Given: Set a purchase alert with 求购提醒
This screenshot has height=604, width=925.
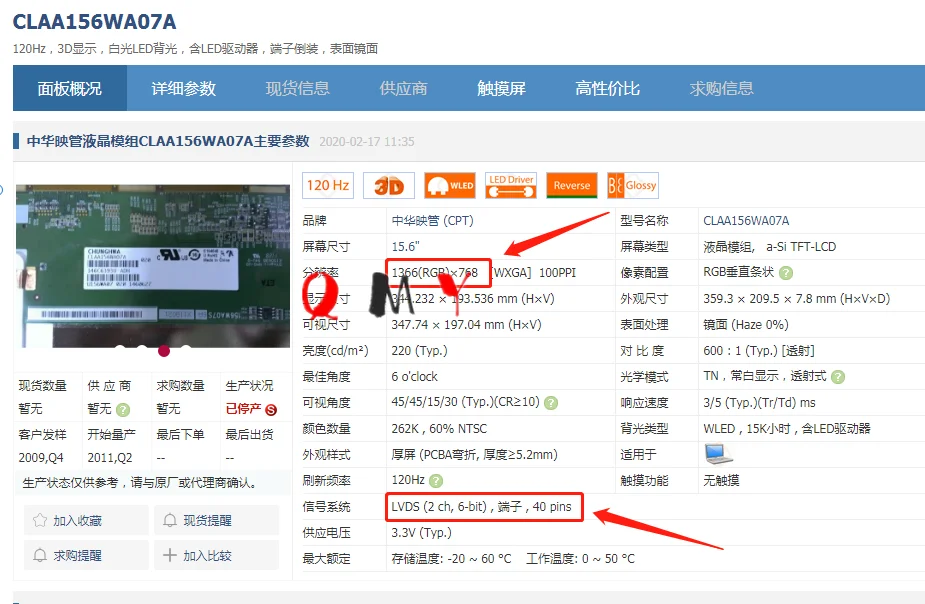Looking at the screenshot, I should (86, 555).
